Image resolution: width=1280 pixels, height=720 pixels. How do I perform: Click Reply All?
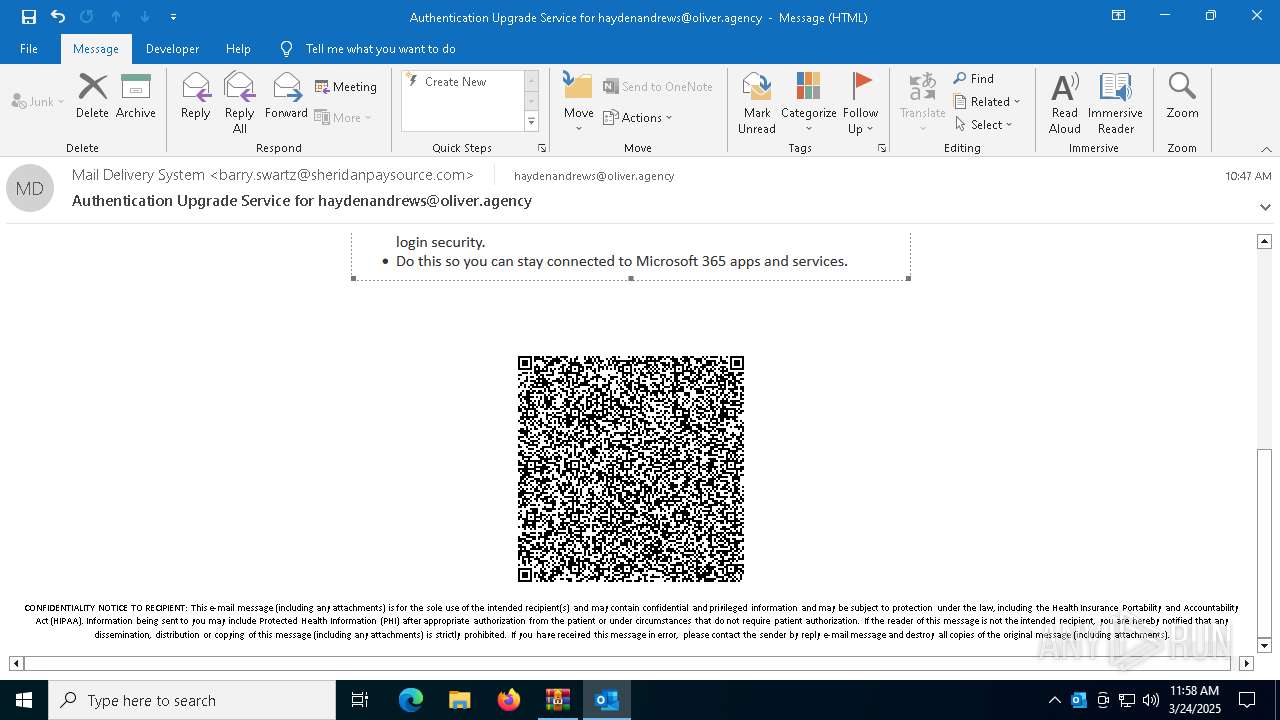click(x=240, y=103)
